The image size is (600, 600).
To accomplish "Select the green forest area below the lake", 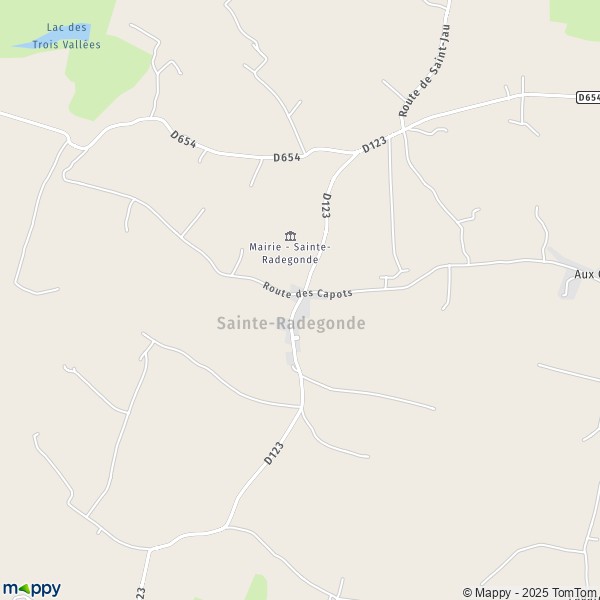I will pos(107,78).
